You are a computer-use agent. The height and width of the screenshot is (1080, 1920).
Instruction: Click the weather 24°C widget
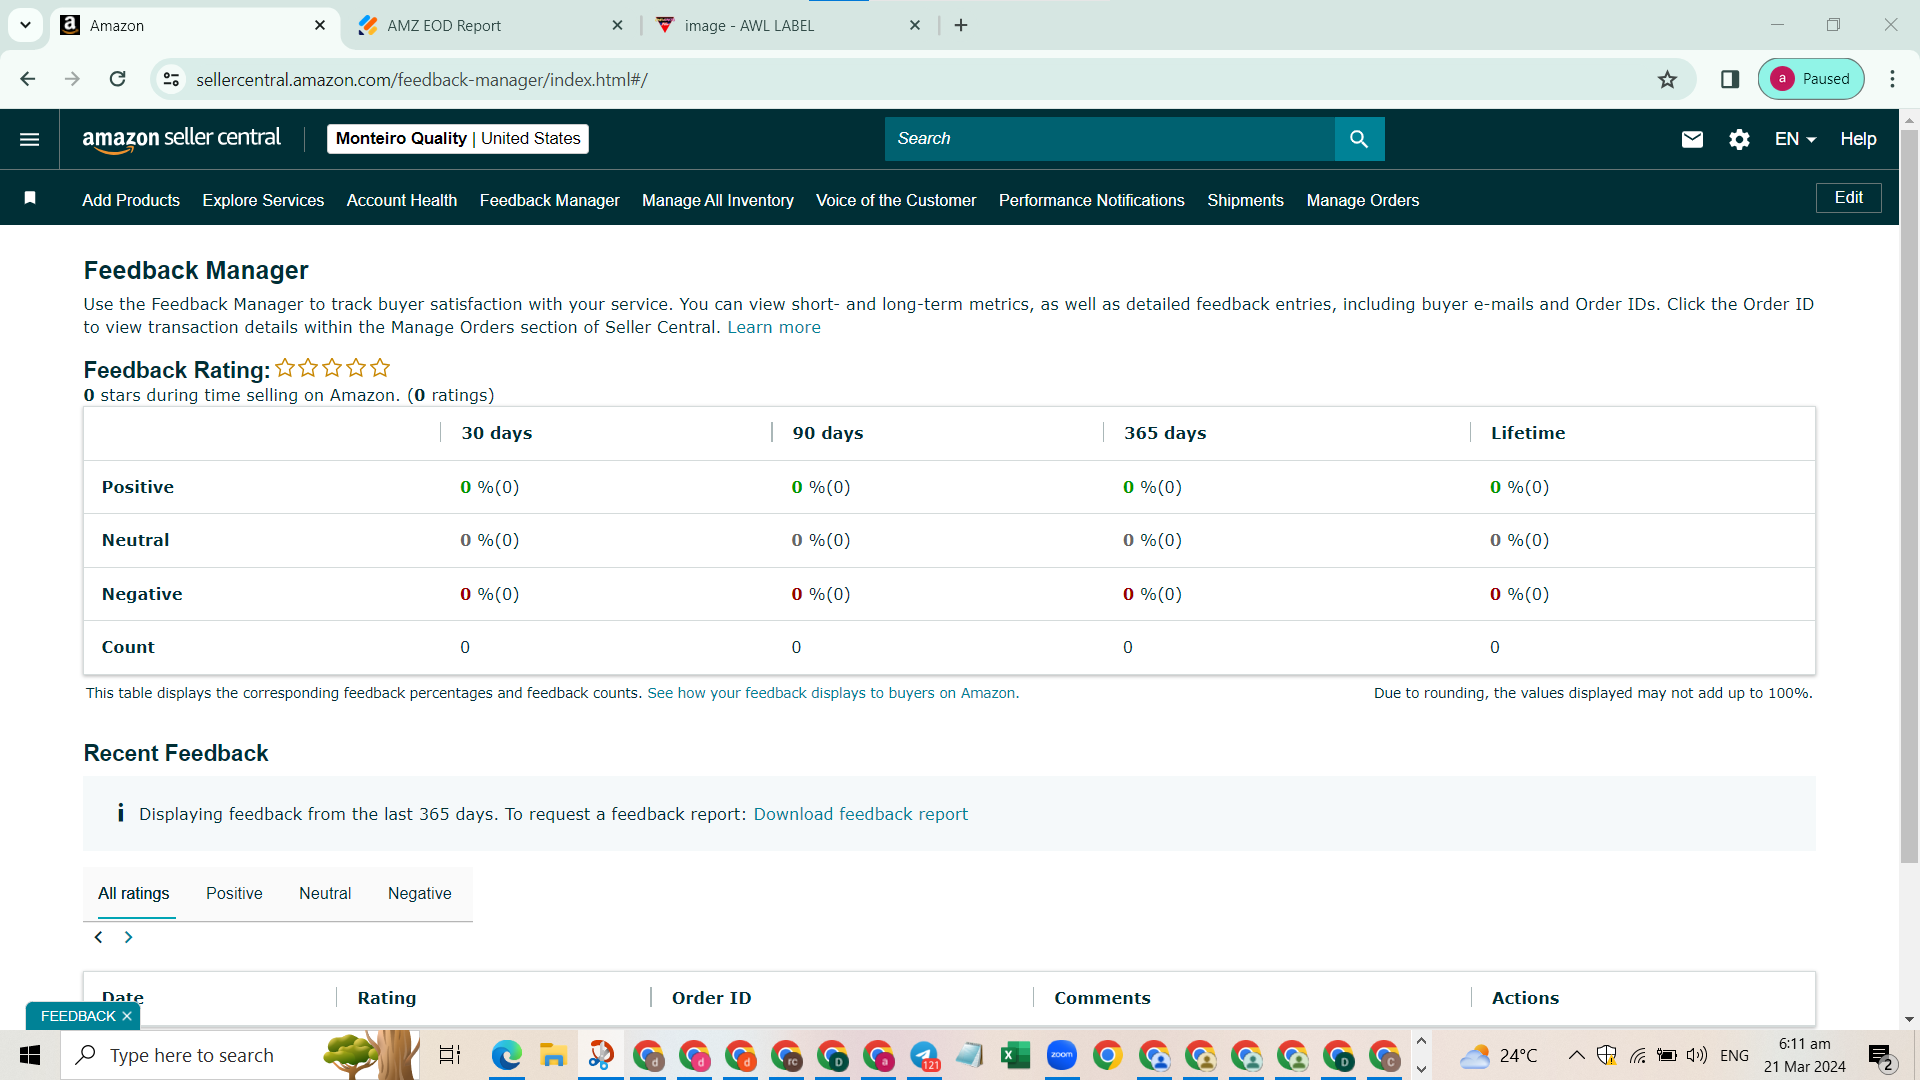1498,1055
